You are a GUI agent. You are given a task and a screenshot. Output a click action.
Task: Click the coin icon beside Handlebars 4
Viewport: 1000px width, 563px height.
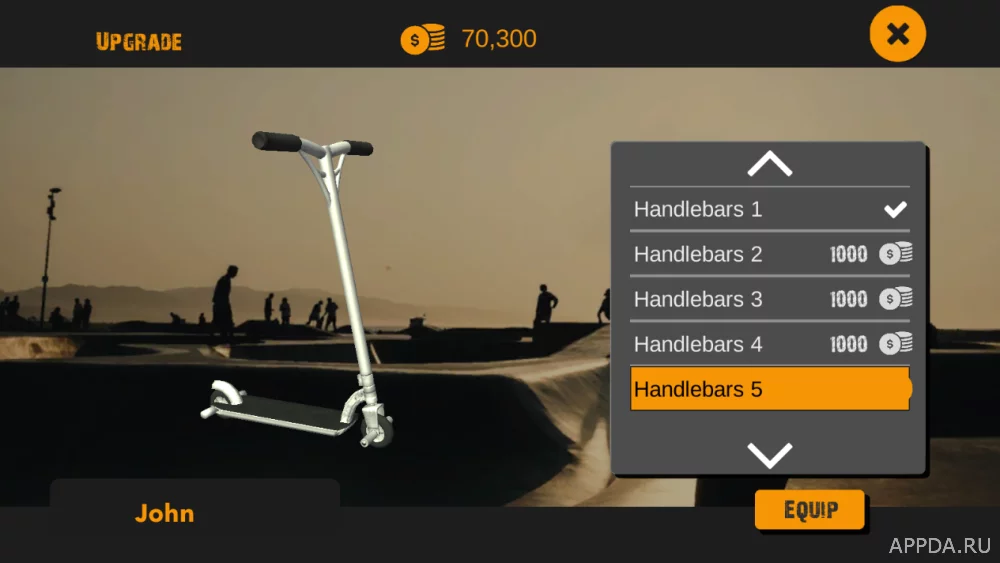click(895, 344)
